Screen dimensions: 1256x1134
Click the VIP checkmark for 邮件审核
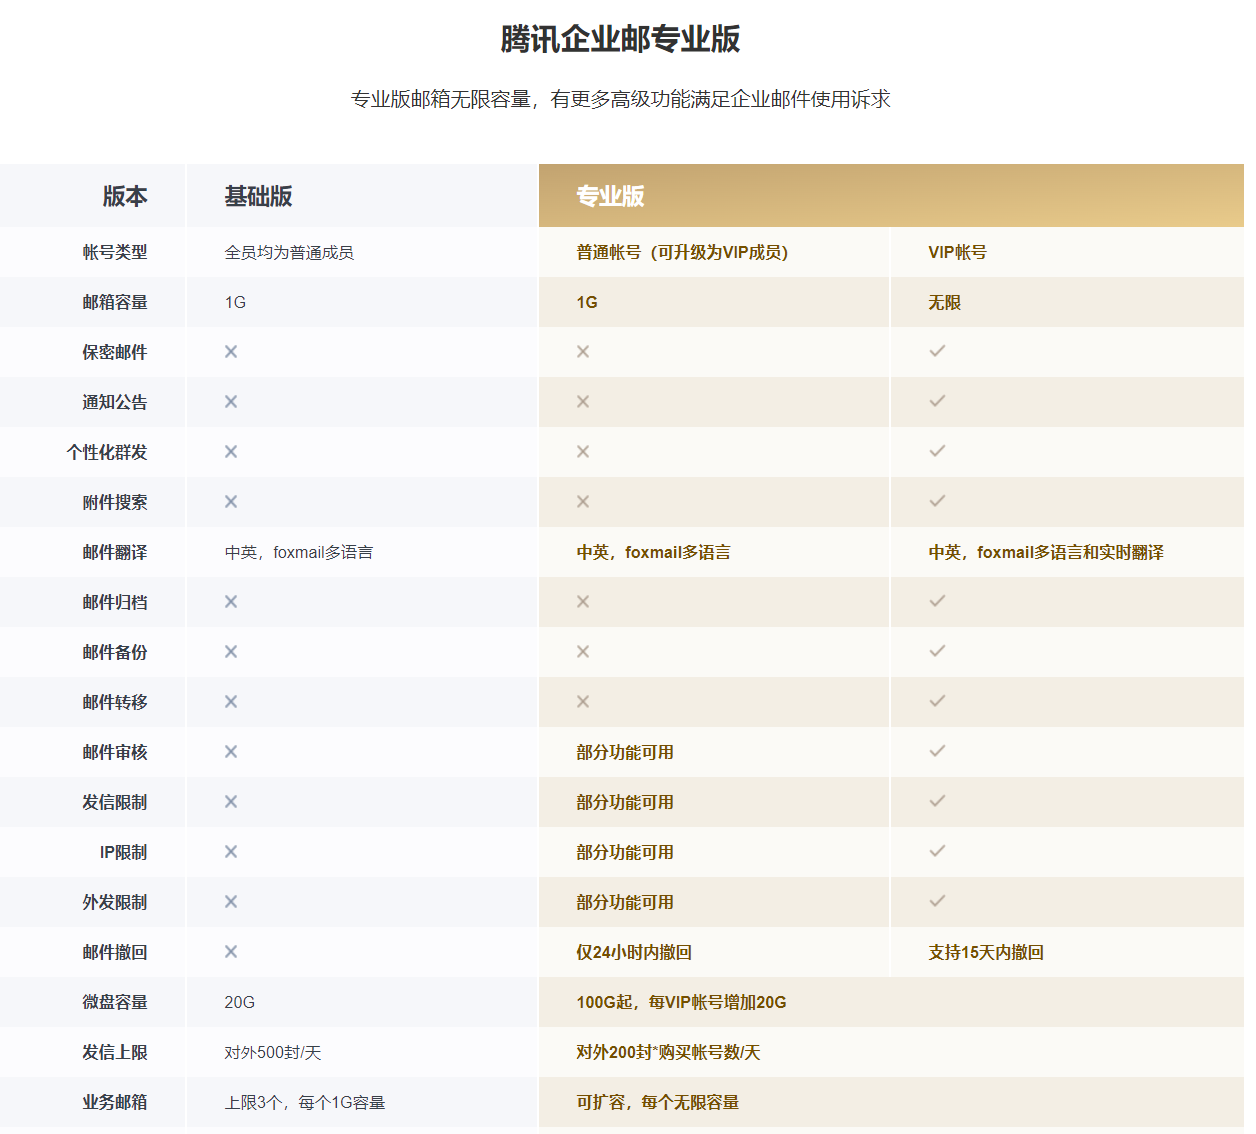click(x=937, y=751)
